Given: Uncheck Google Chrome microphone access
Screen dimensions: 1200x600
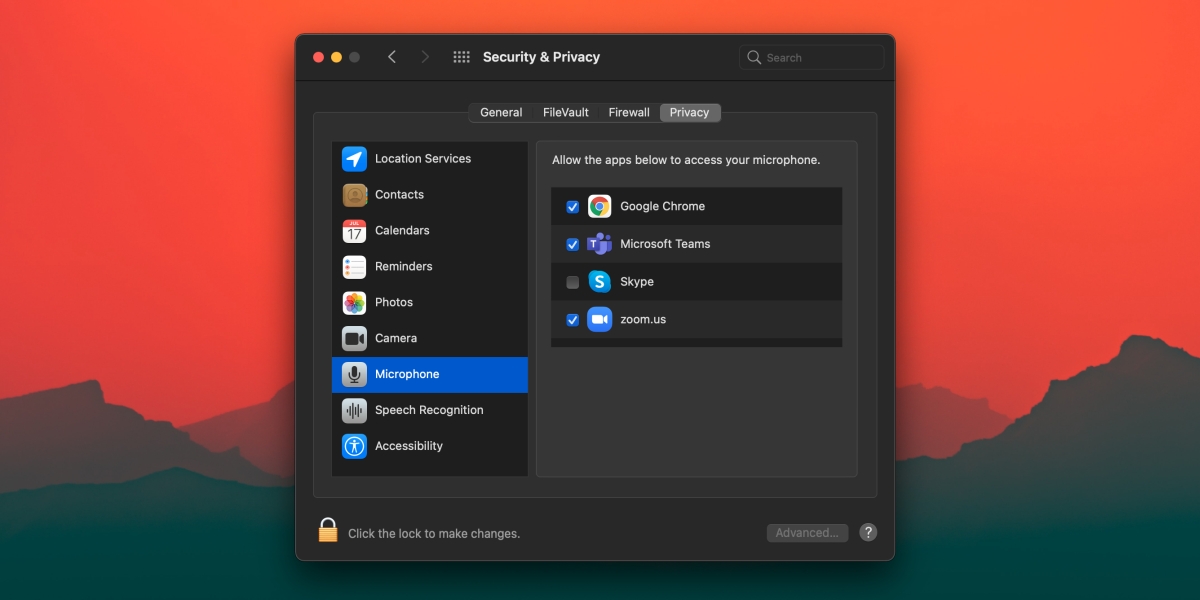Looking at the screenshot, I should 573,207.
